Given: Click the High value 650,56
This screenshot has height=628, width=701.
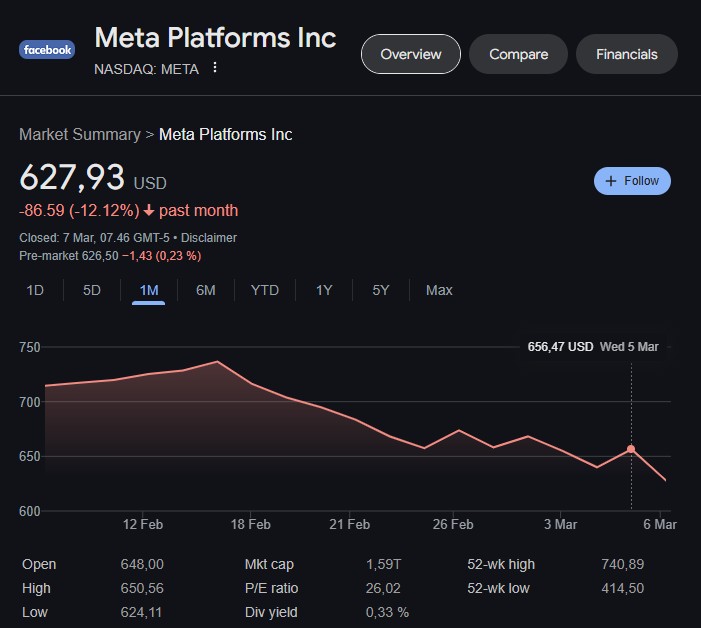Looking at the screenshot, I should coord(142,588).
